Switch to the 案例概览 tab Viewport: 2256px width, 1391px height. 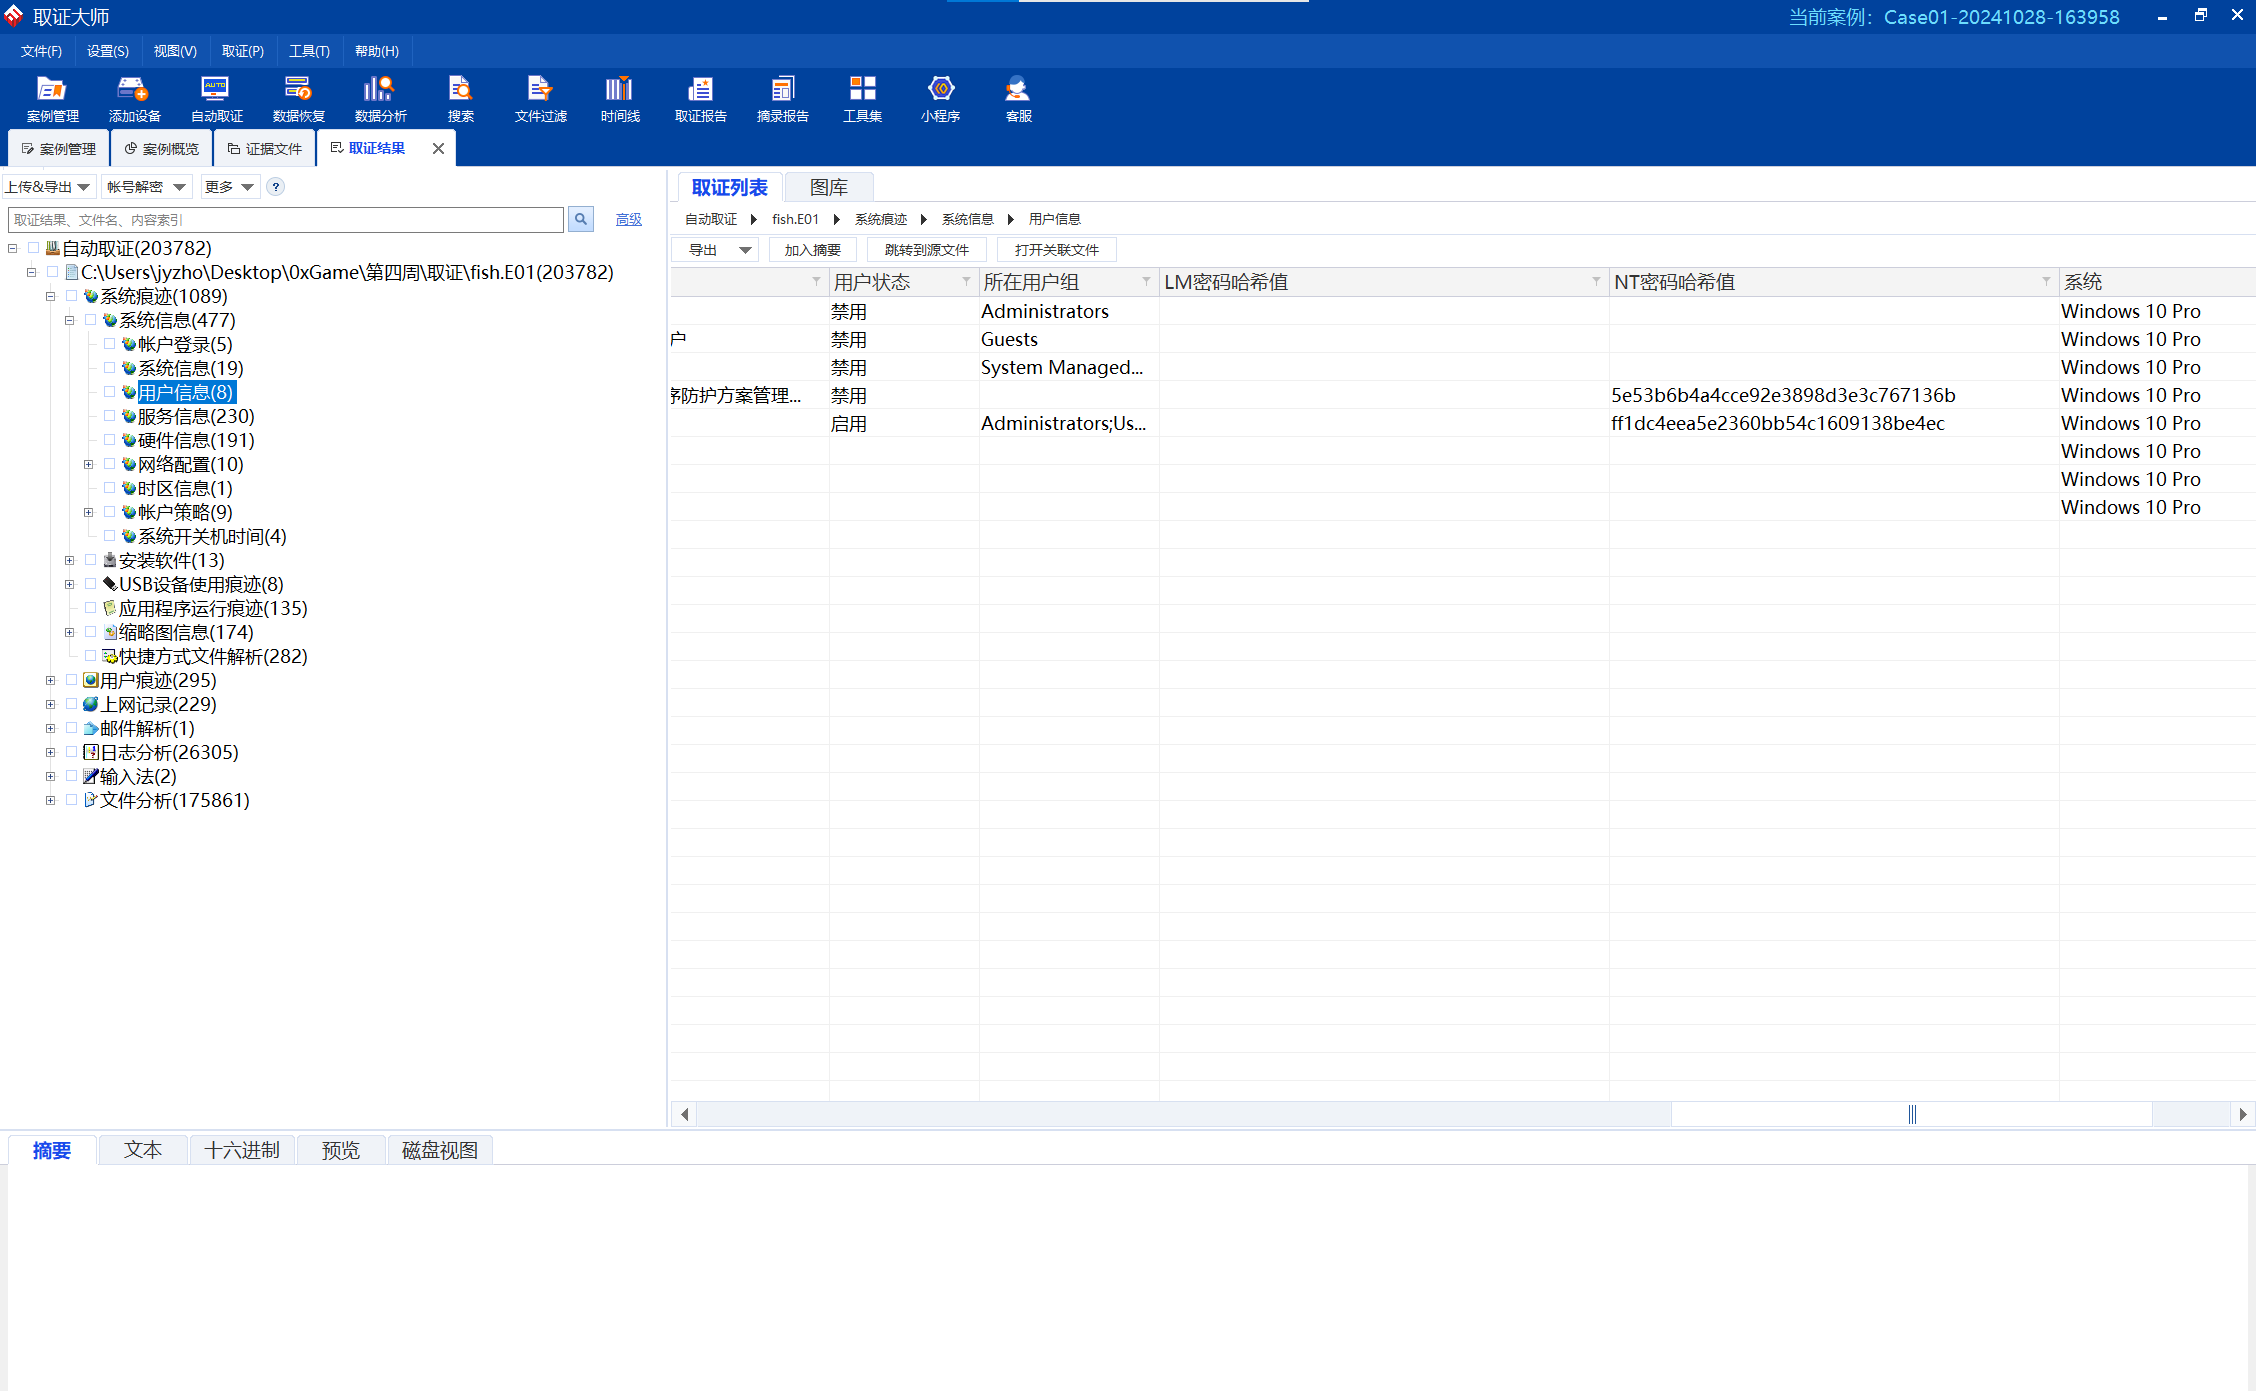tap(161, 148)
